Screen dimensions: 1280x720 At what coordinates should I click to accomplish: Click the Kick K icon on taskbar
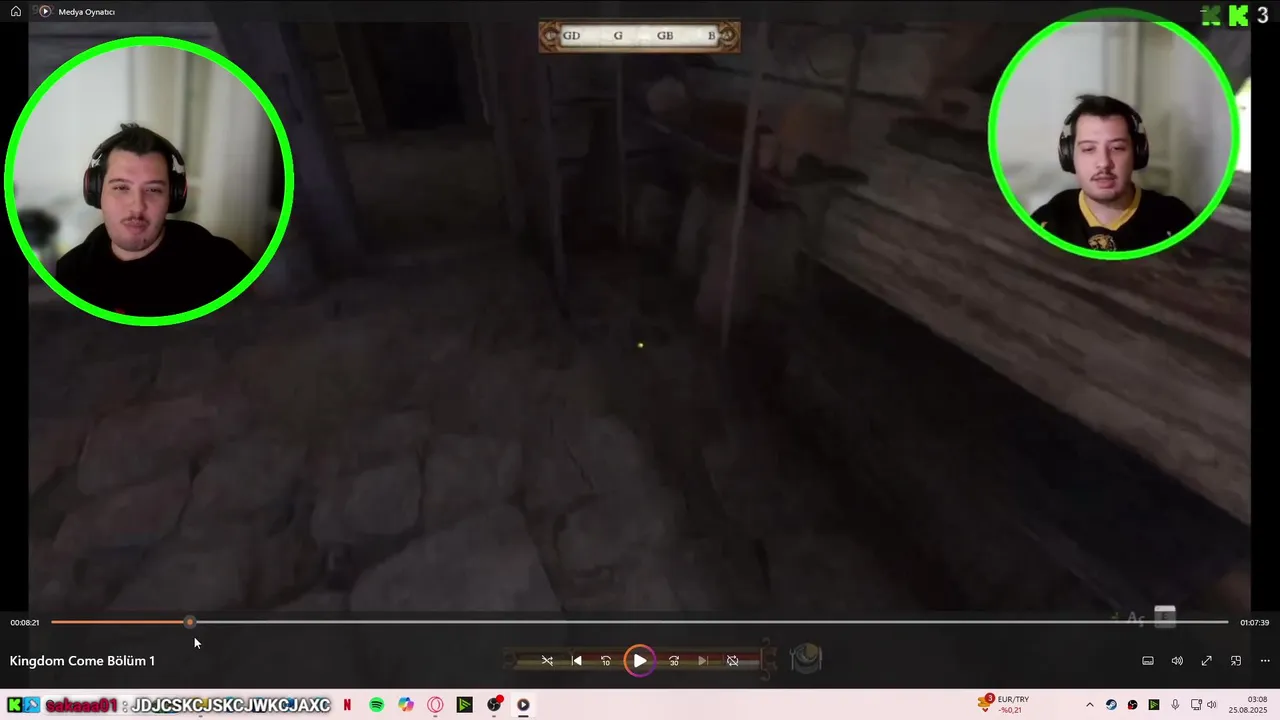click(x=14, y=705)
